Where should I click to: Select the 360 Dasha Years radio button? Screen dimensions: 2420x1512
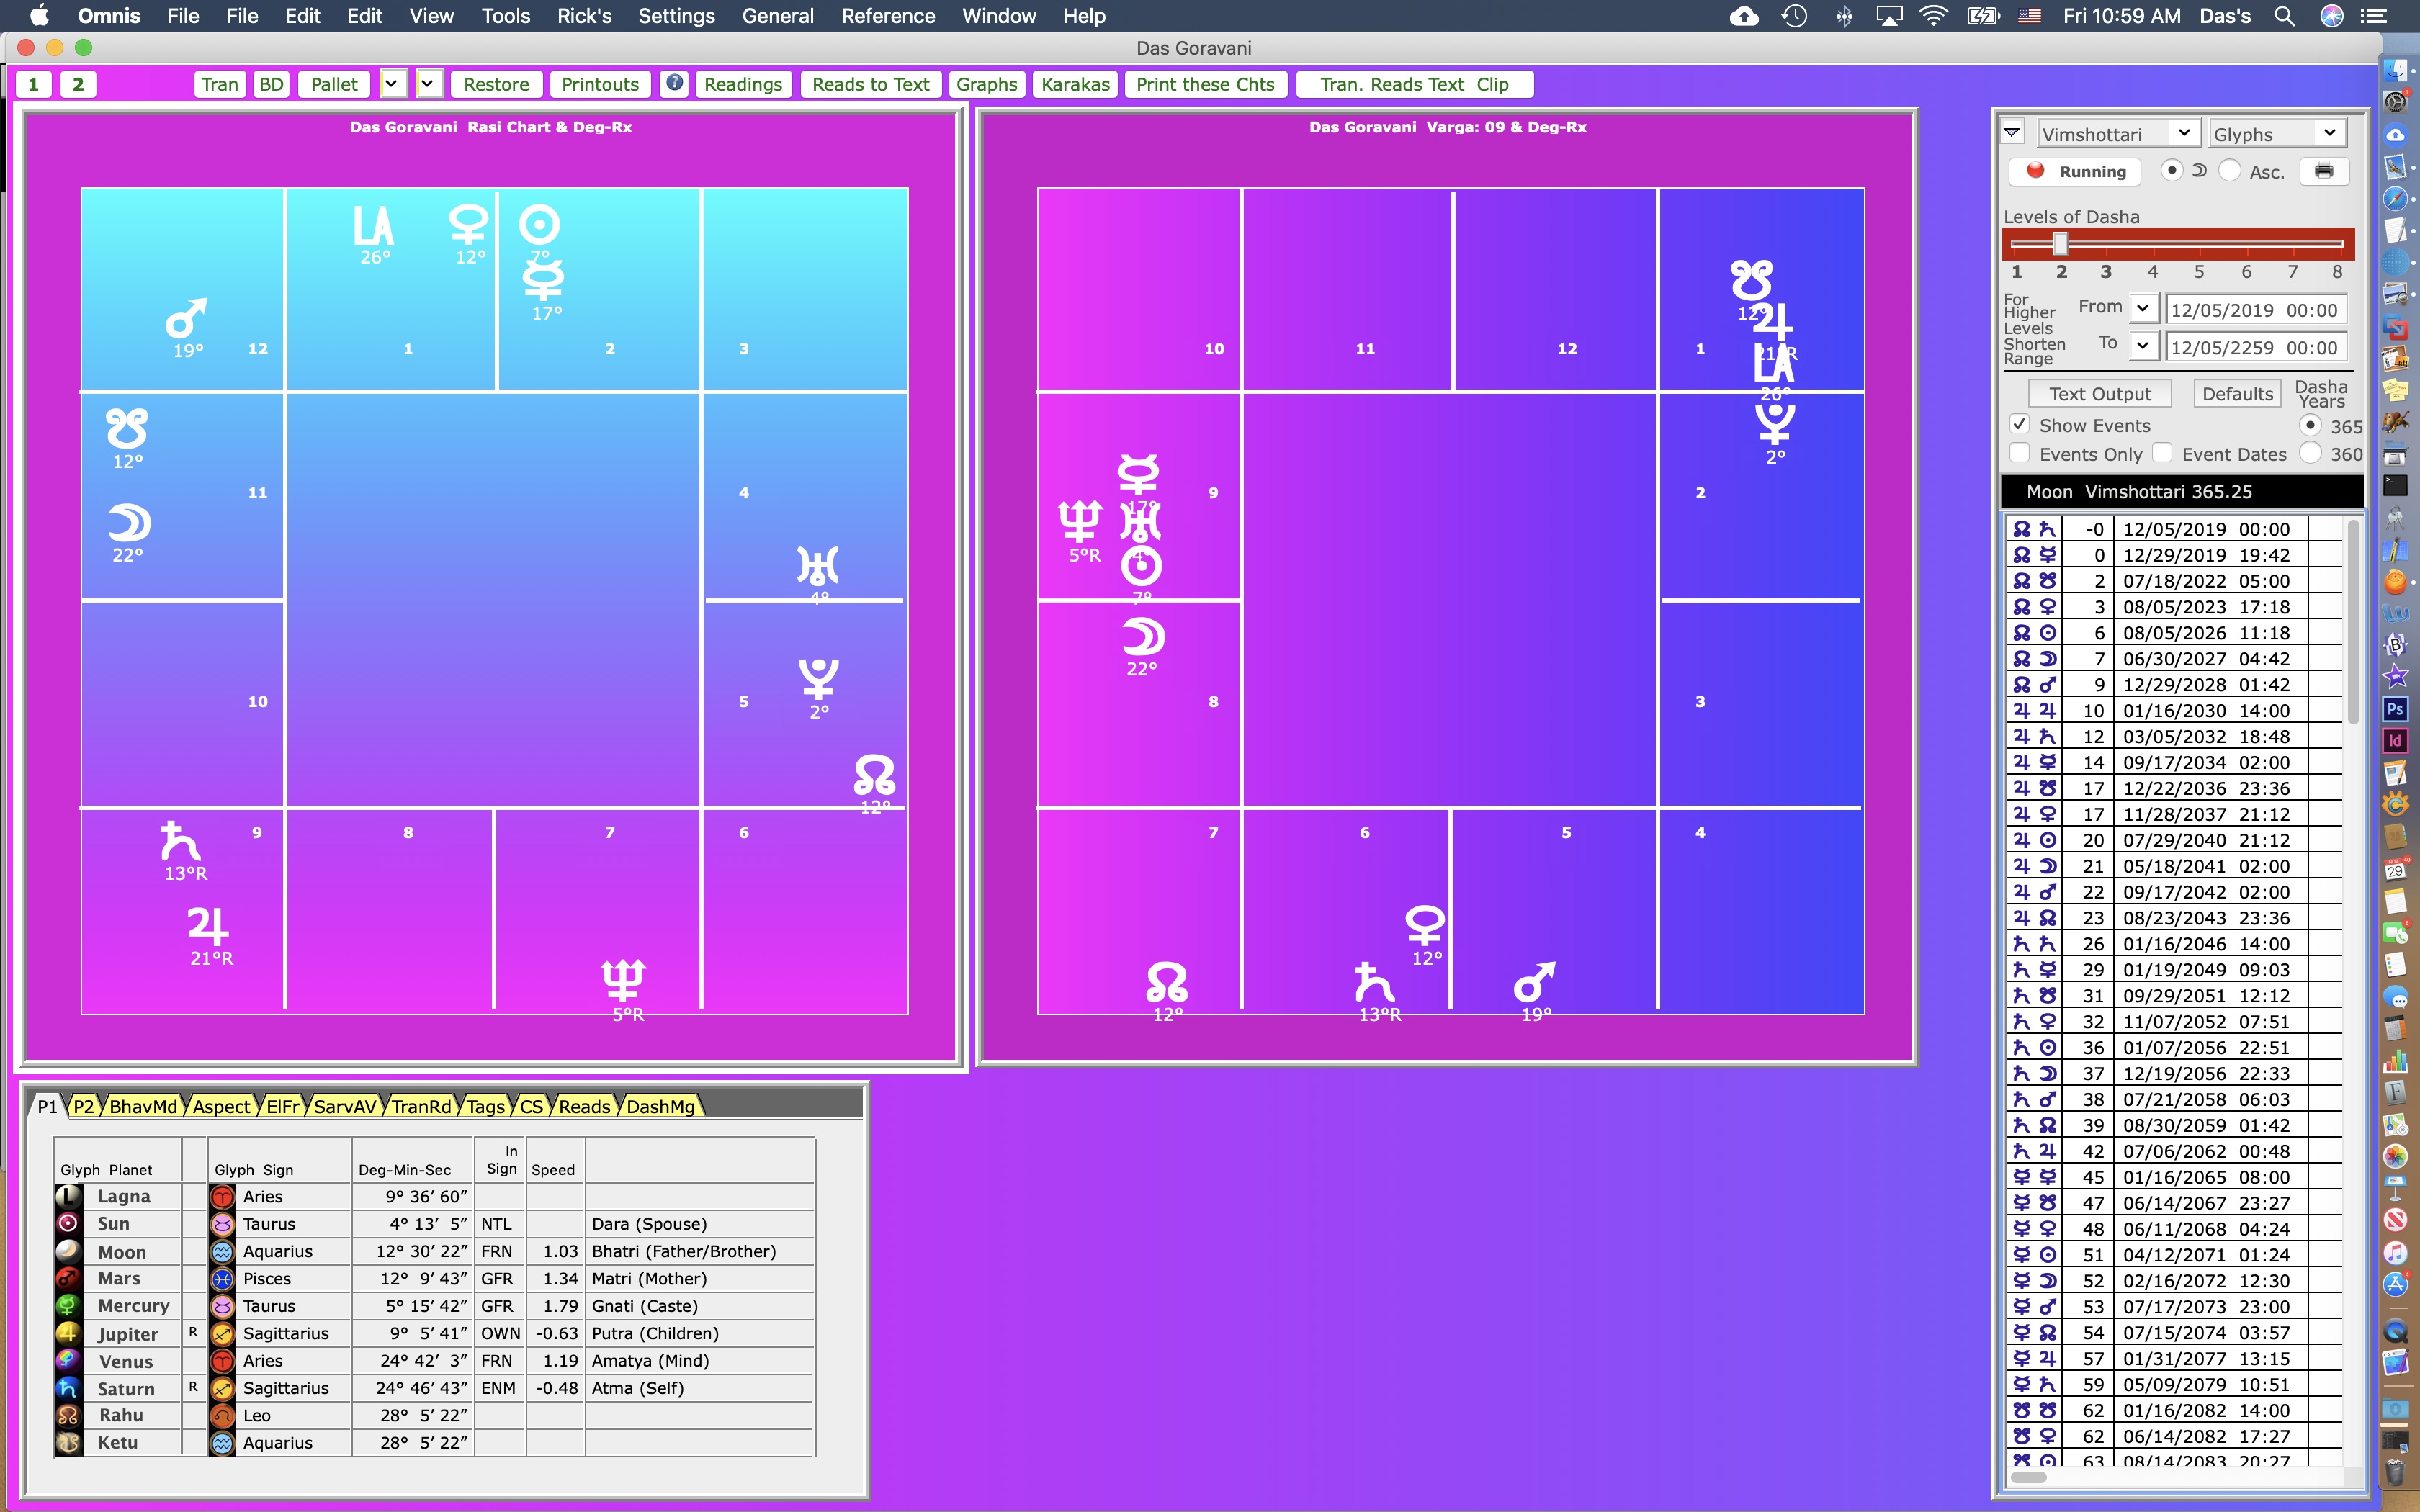(x=2310, y=453)
